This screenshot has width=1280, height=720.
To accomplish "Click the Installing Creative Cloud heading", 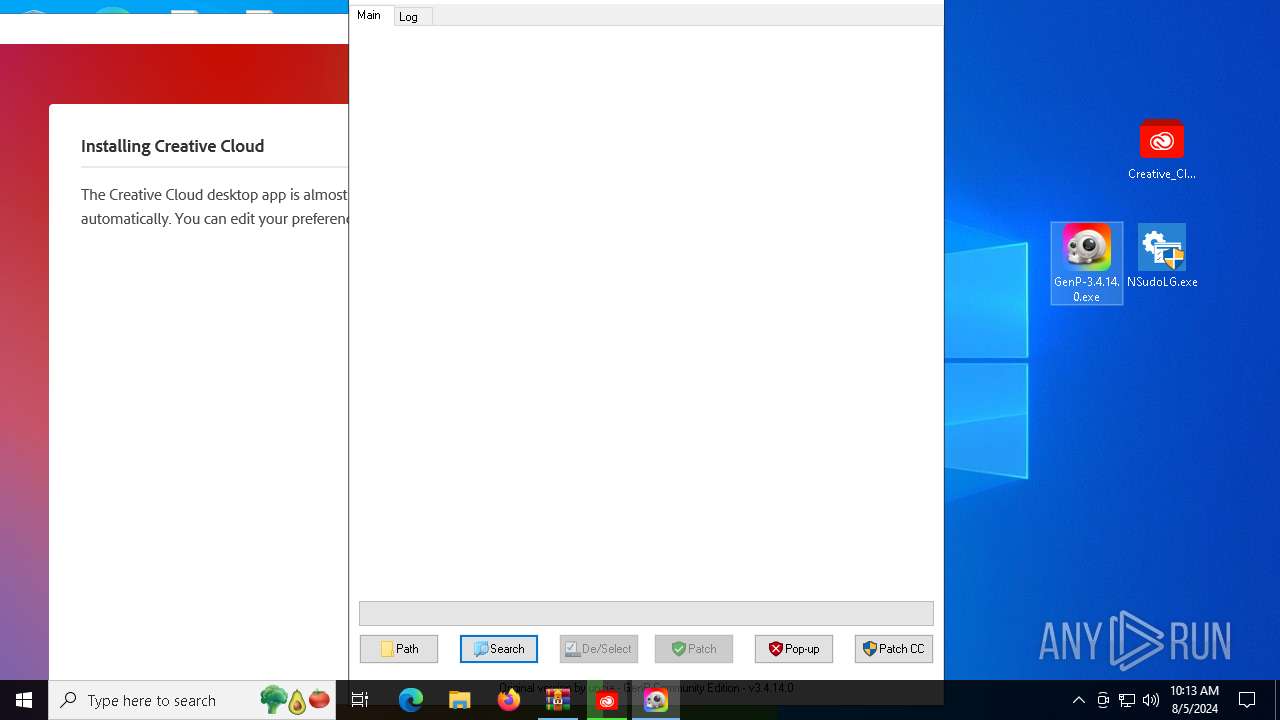I will [173, 146].
